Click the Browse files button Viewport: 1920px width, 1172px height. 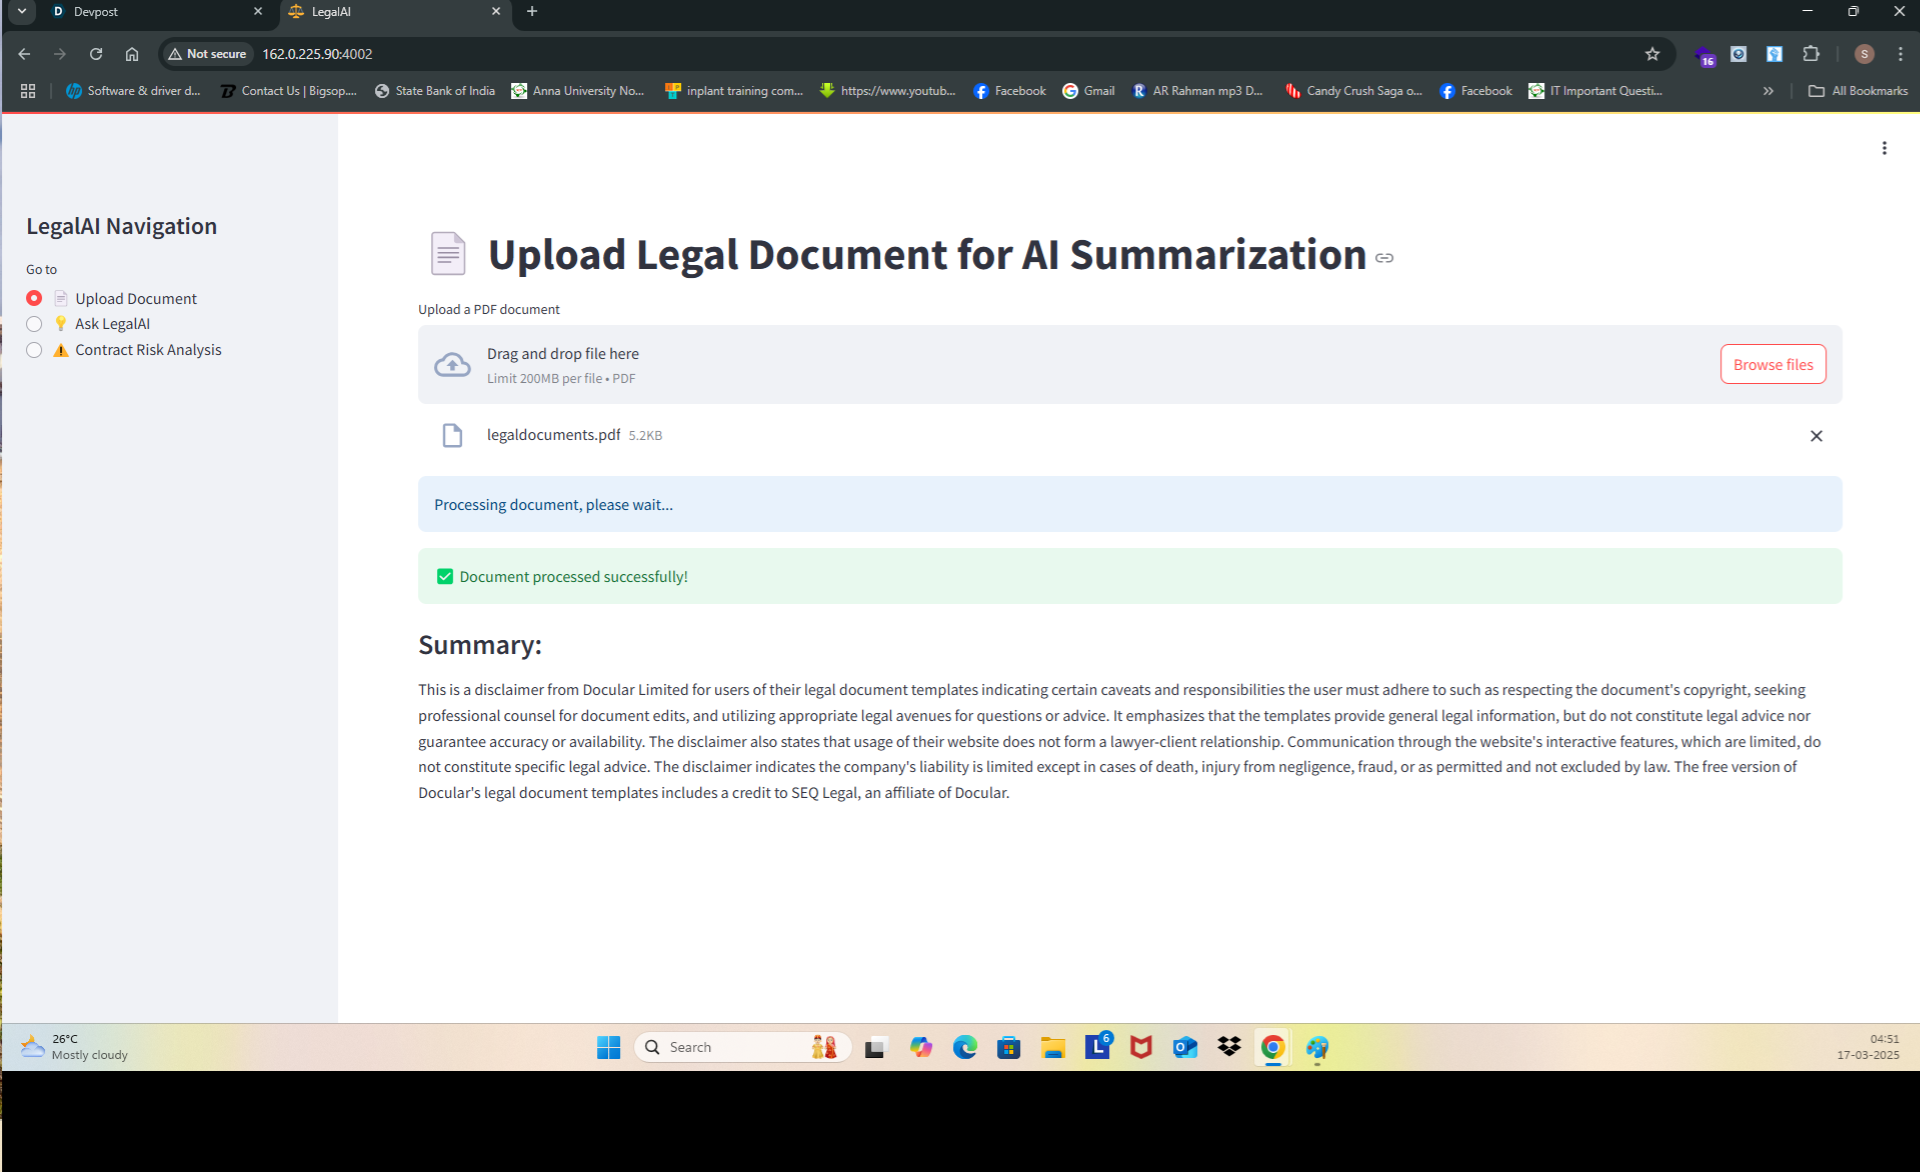(1772, 364)
